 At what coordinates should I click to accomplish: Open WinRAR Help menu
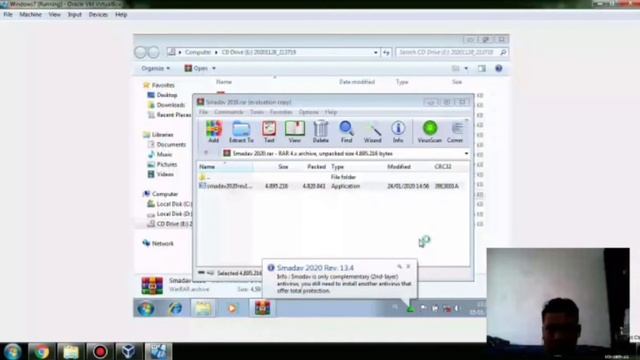331,112
